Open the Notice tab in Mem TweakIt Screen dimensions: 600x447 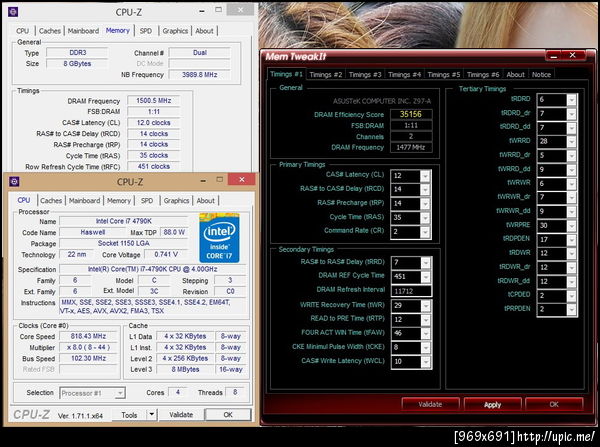(x=541, y=75)
